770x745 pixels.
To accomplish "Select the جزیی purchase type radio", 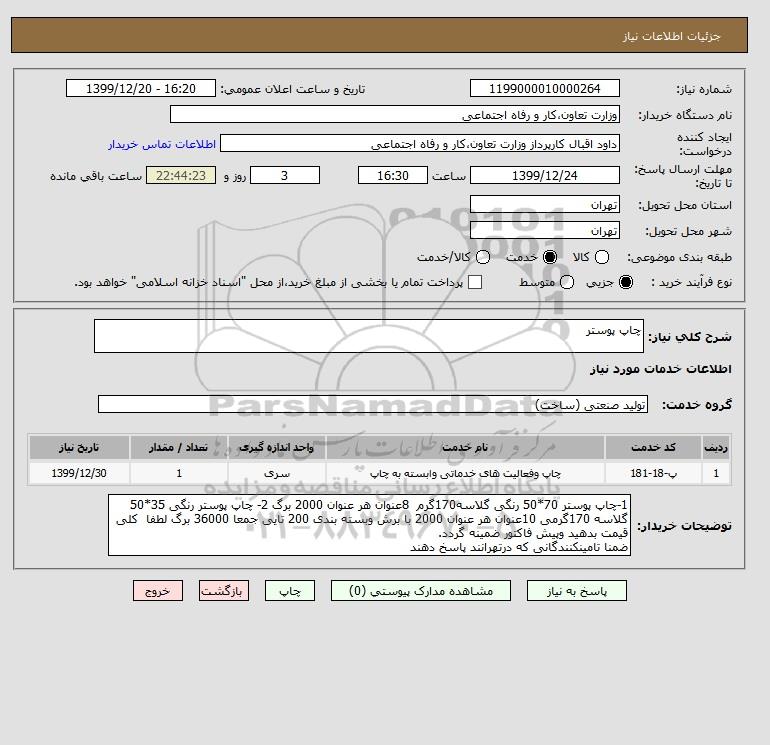I will [626, 282].
